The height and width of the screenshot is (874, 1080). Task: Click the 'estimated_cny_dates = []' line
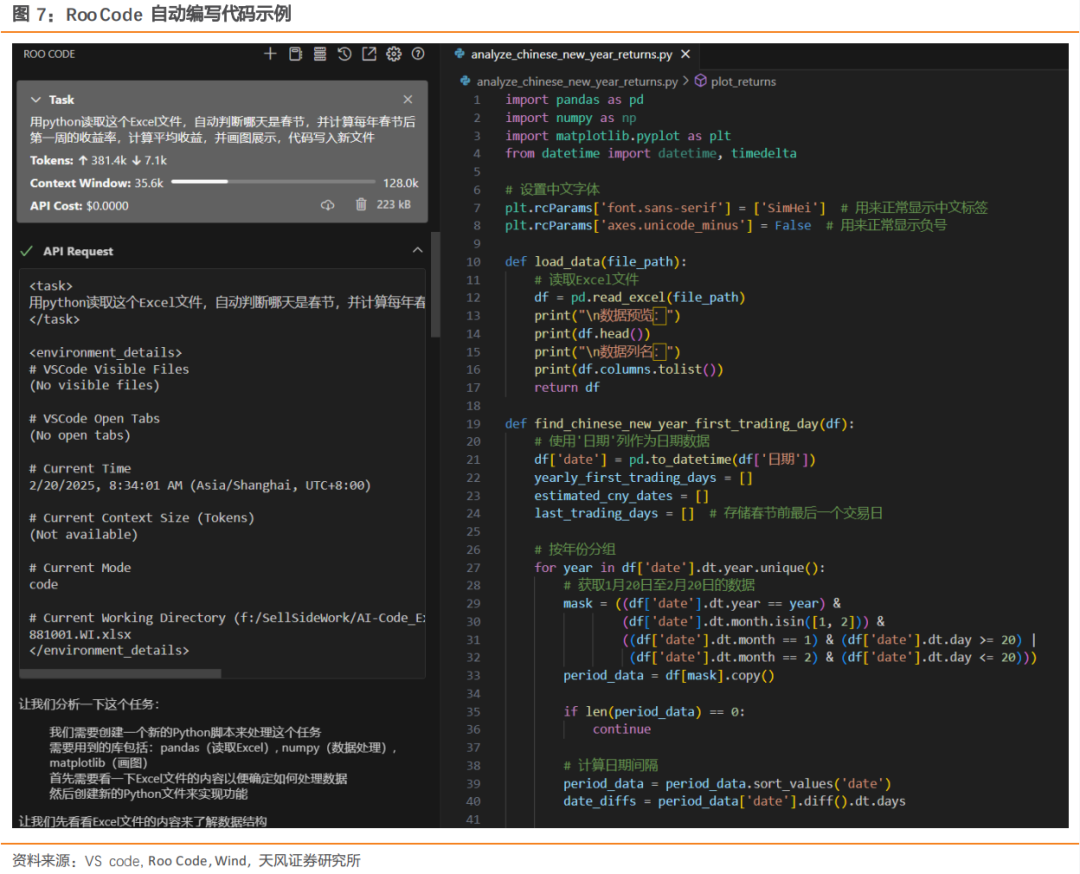pyautogui.click(x=621, y=496)
